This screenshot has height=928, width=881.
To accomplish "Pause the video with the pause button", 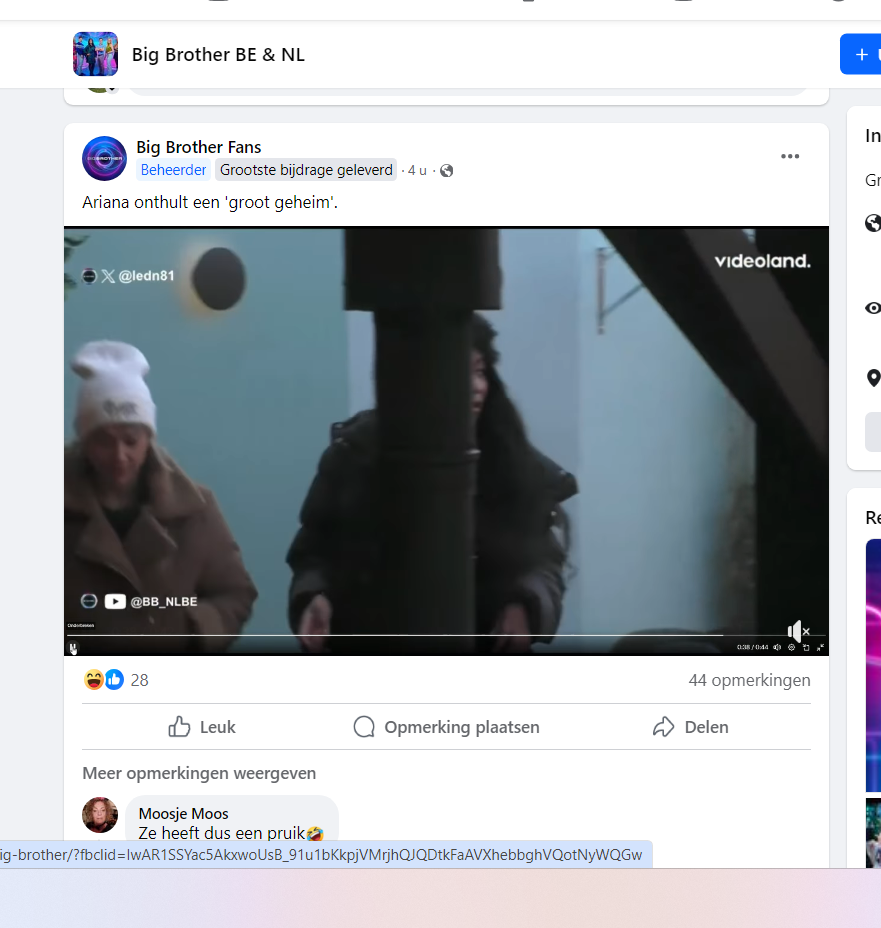I will pos(73,648).
